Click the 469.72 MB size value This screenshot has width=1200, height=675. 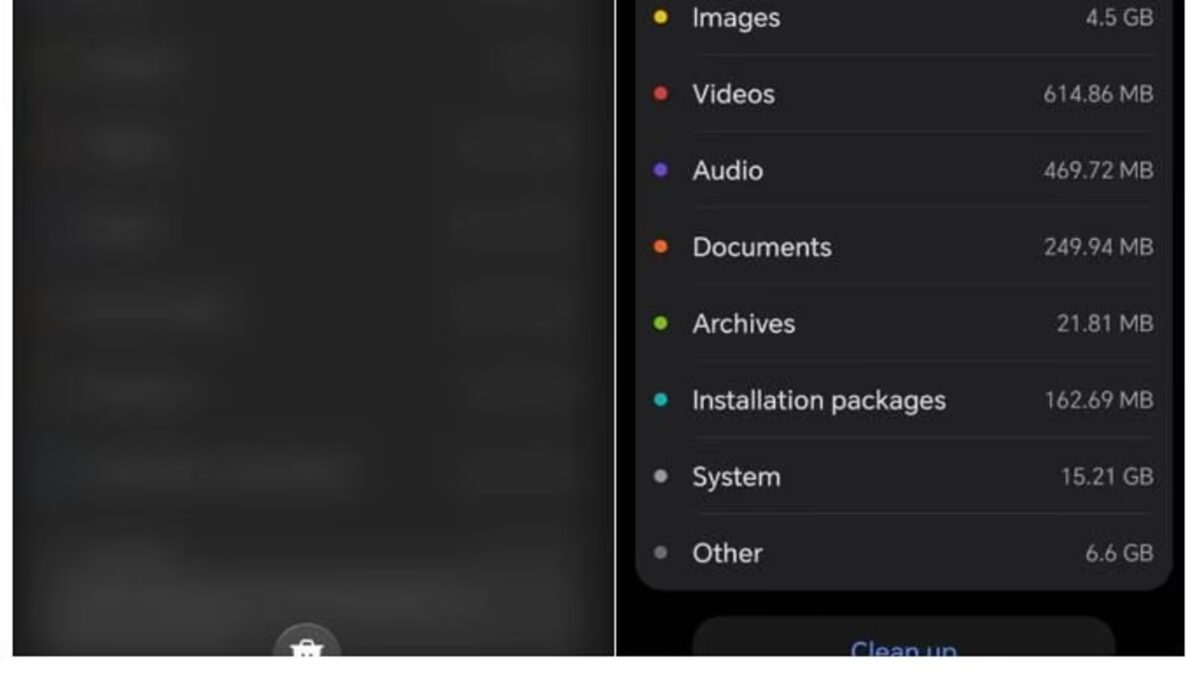pyautogui.click(x=1098, y=170)
